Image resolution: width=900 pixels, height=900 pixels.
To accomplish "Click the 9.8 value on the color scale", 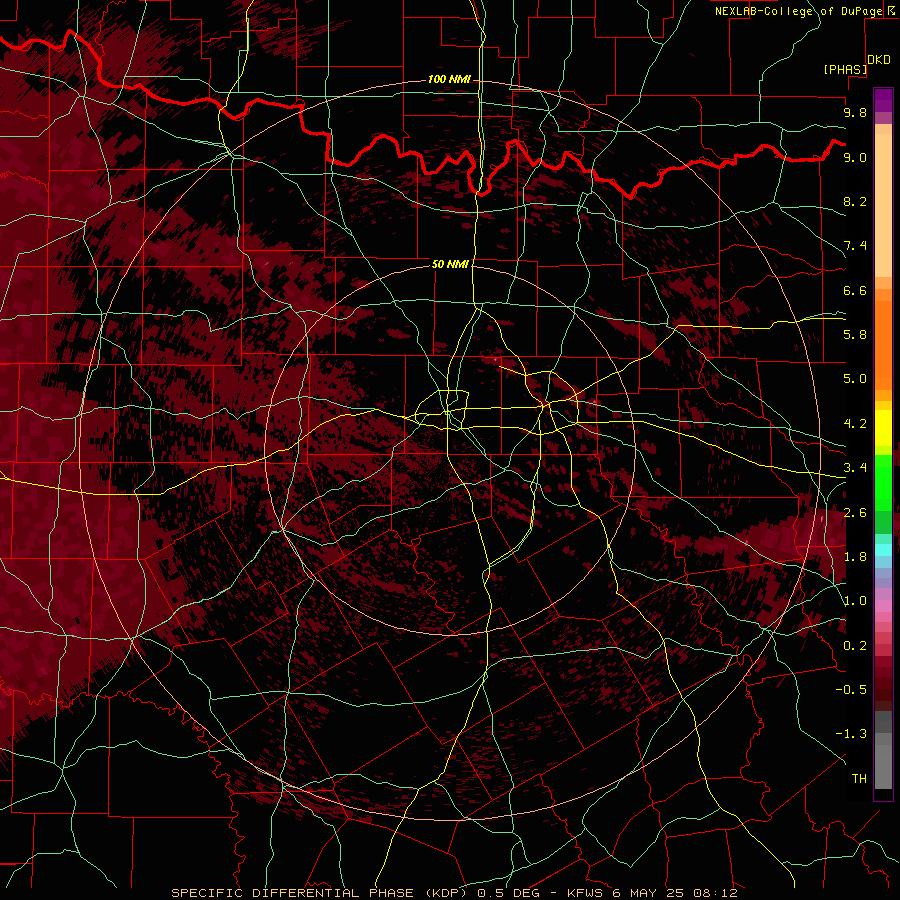I will 855,112.
